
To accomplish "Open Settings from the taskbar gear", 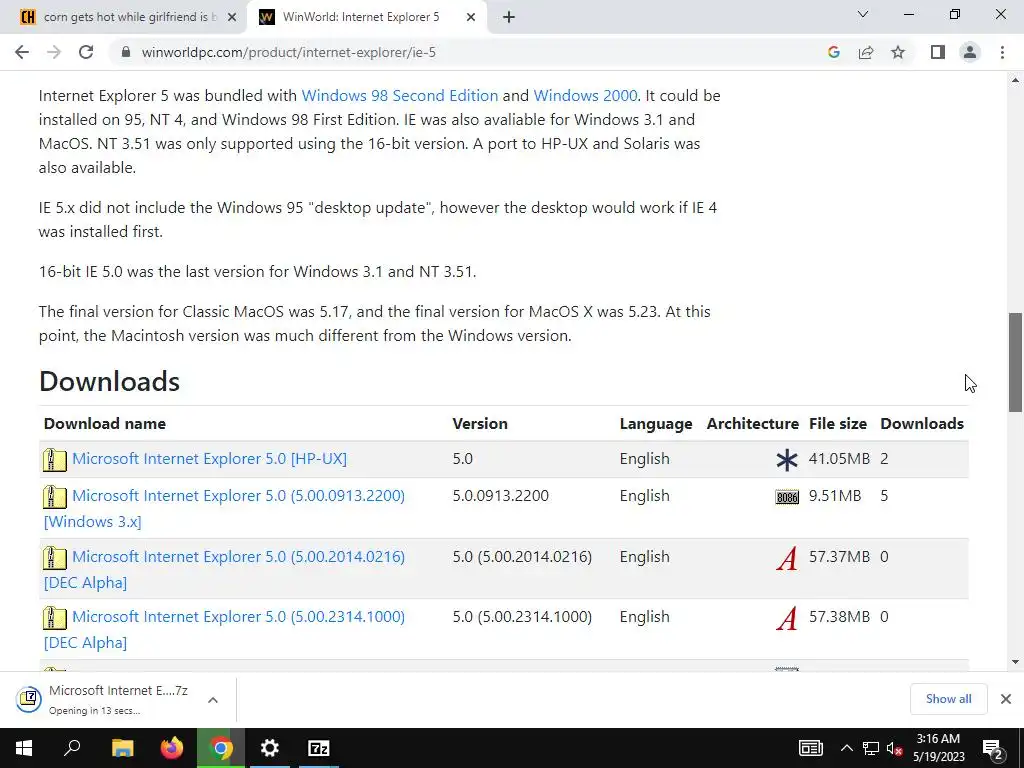I will coord(269,748).
